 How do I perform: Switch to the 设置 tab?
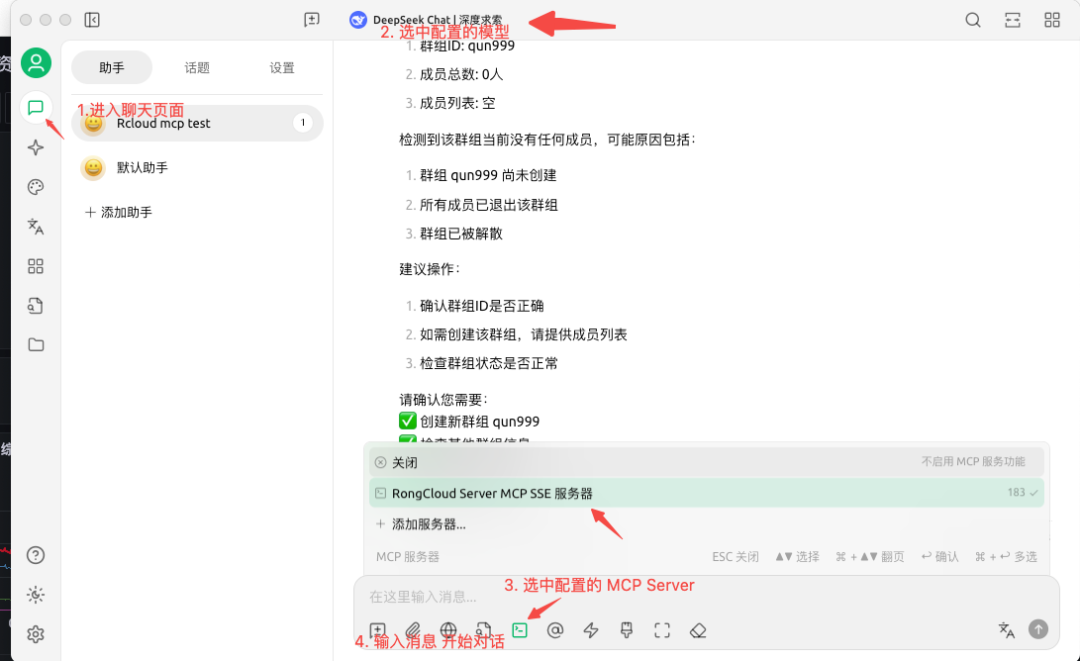[x=282, y=68]
